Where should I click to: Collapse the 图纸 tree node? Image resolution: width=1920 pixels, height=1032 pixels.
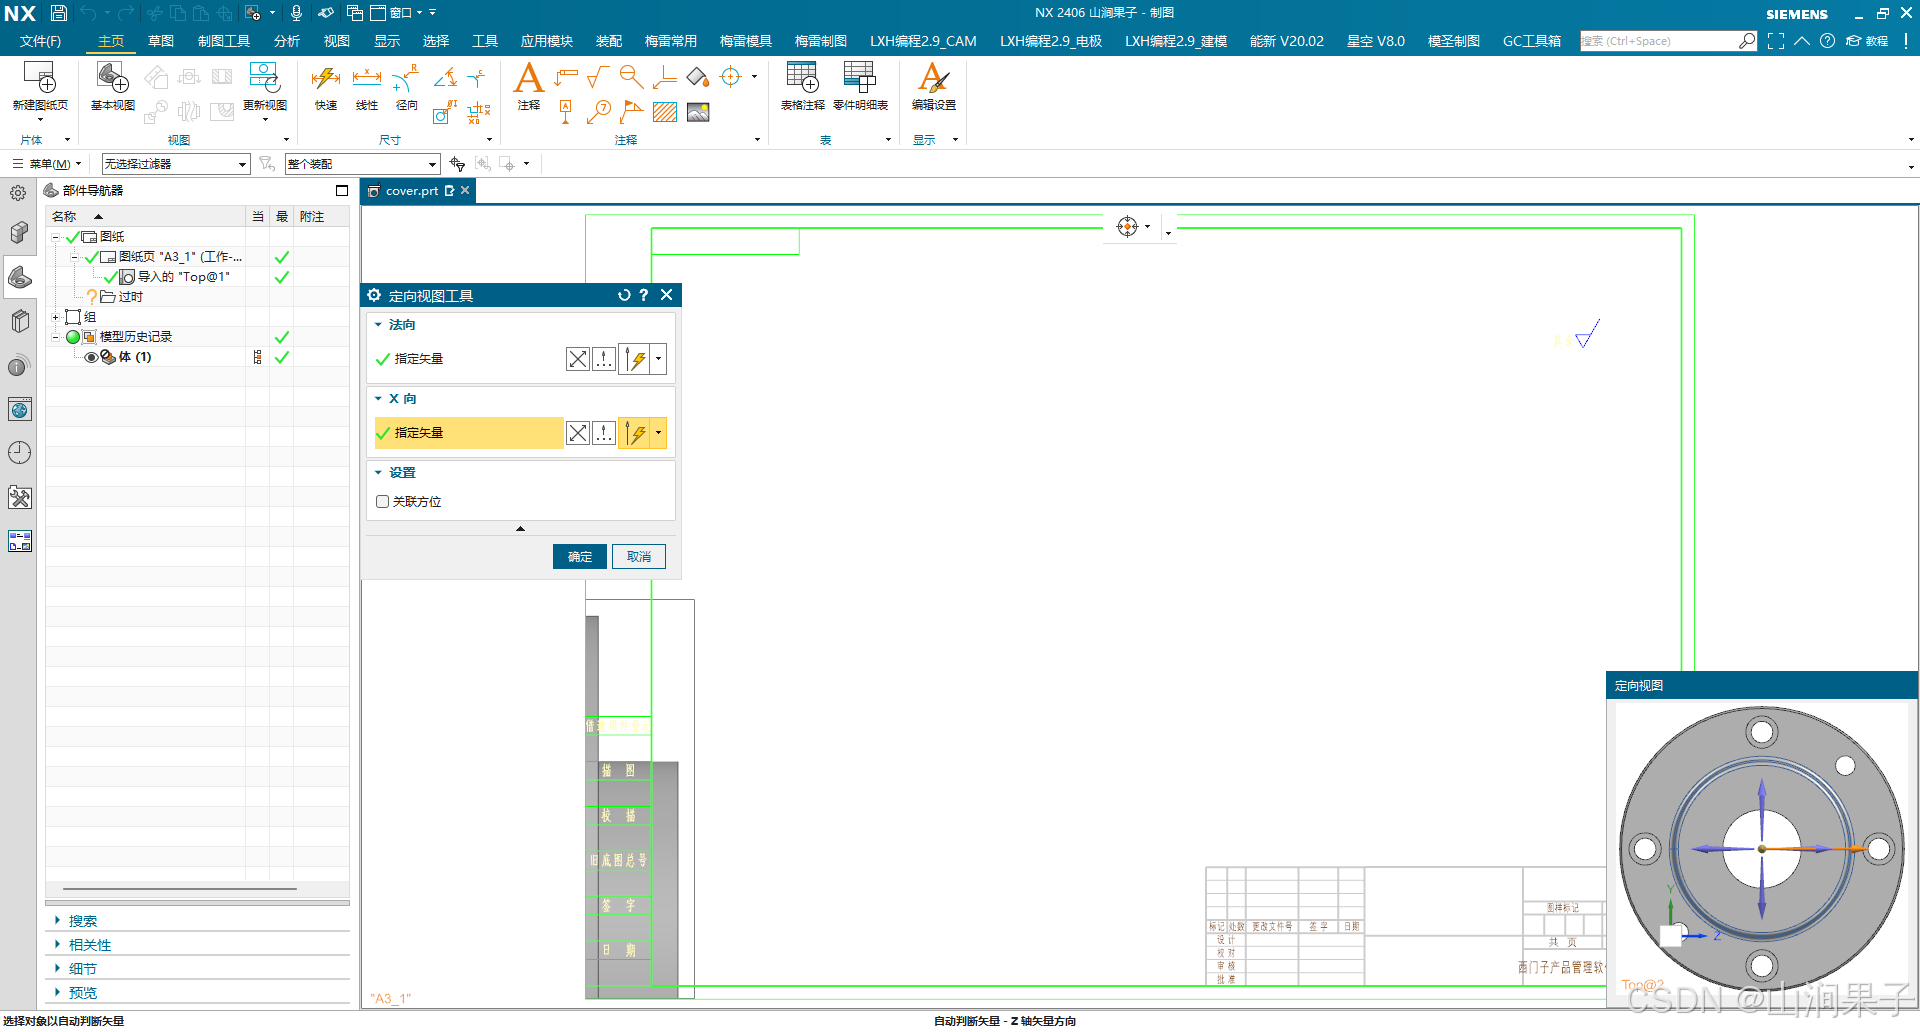(x=56, y=237)
